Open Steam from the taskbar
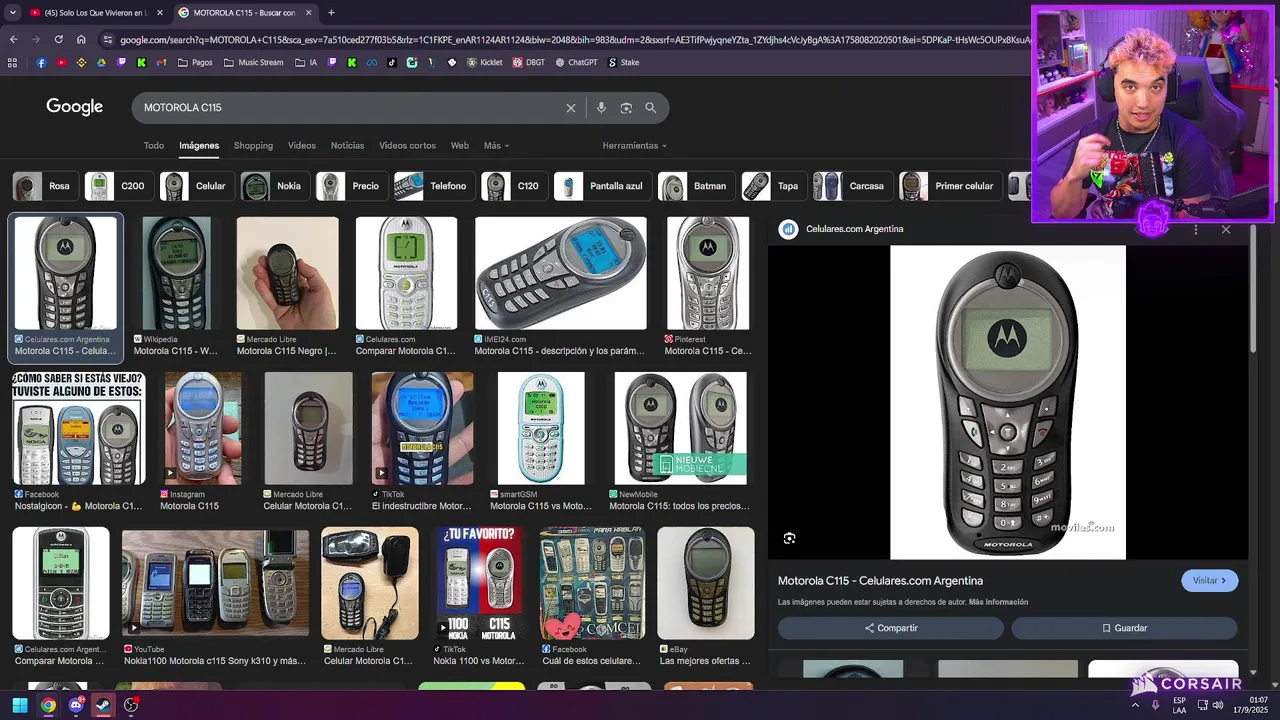This screenshot has width=1280, height=720. point(103,705)
